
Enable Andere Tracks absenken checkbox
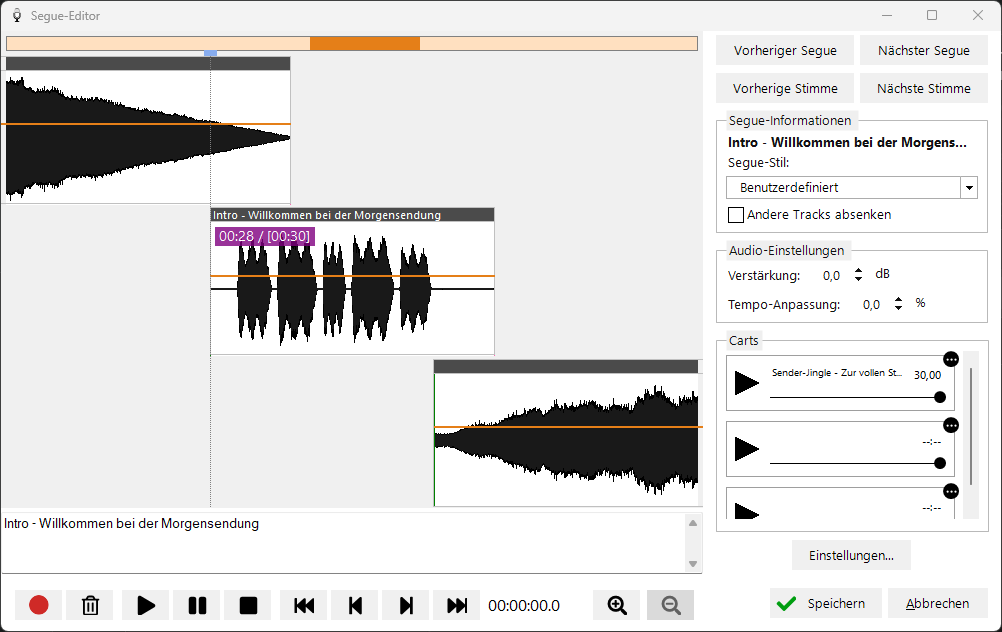(736, 215)
